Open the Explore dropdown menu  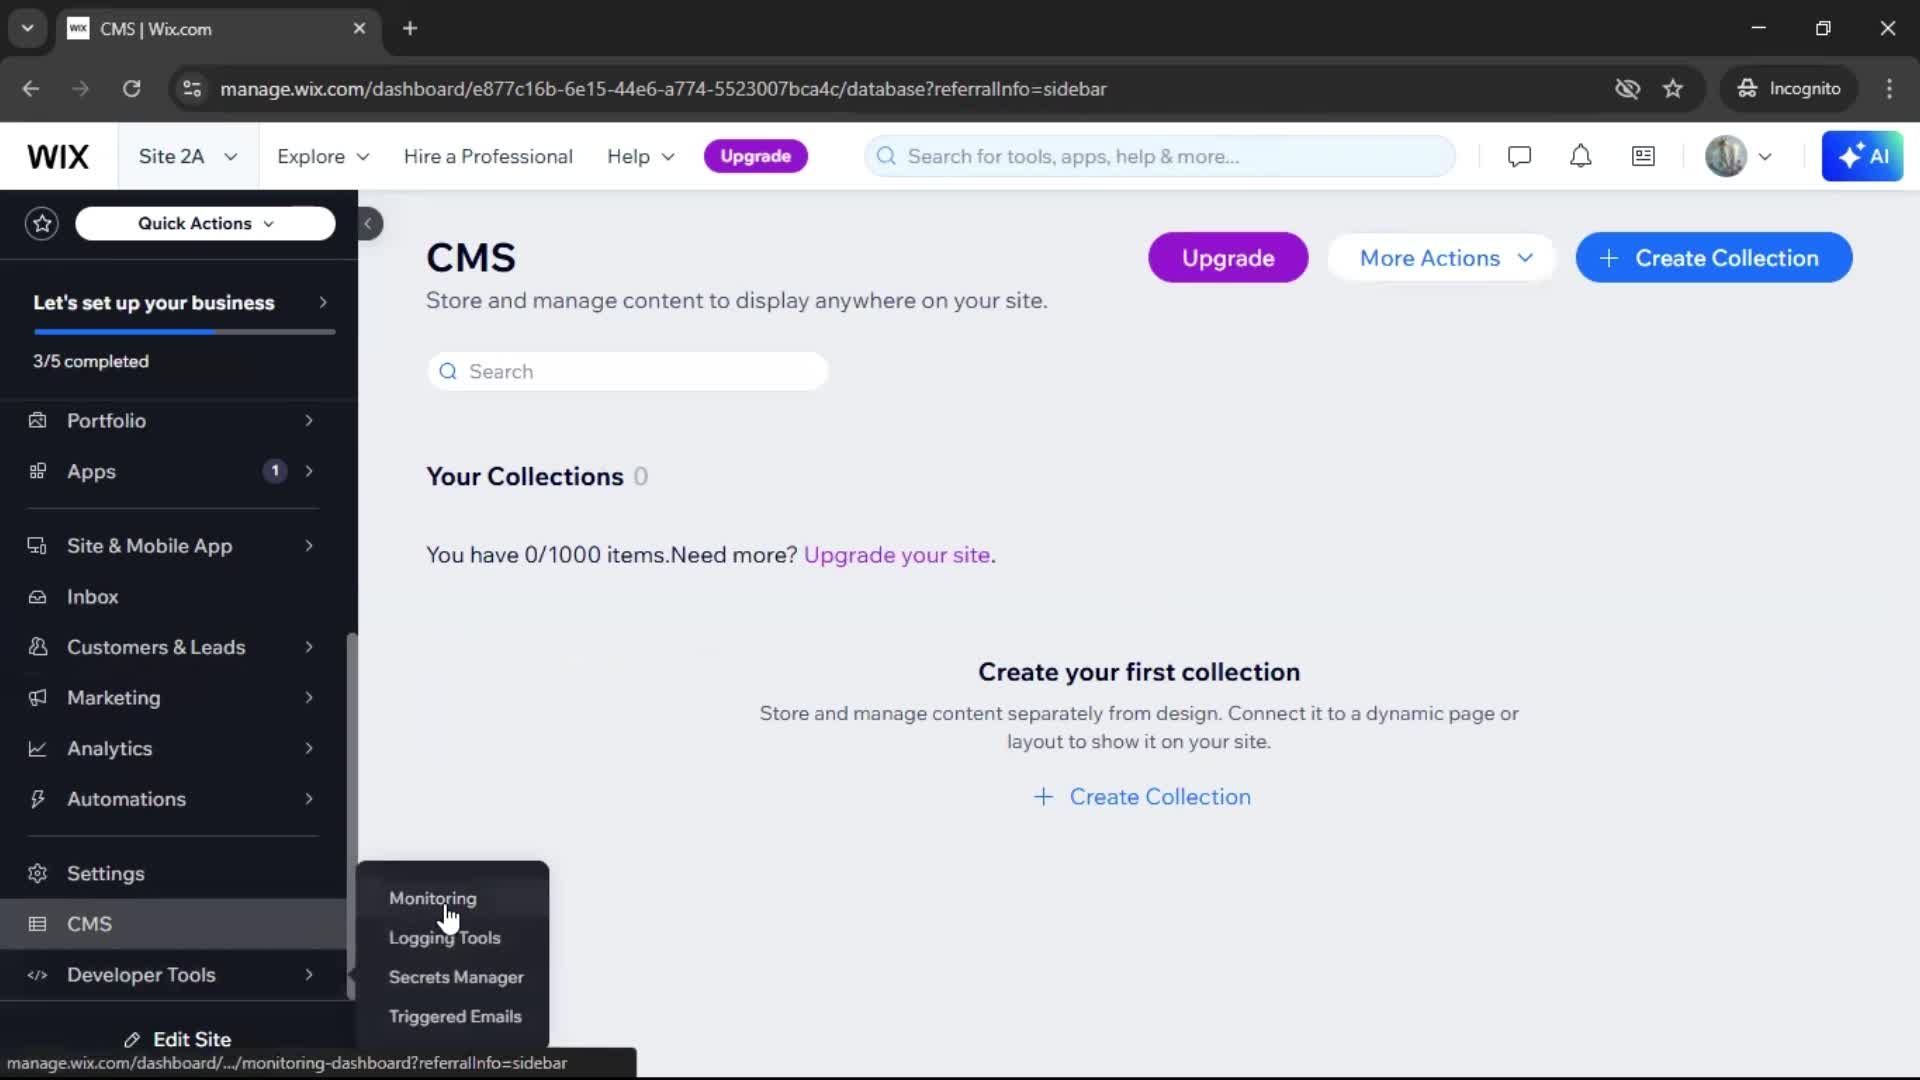click(x=323, y=157)
